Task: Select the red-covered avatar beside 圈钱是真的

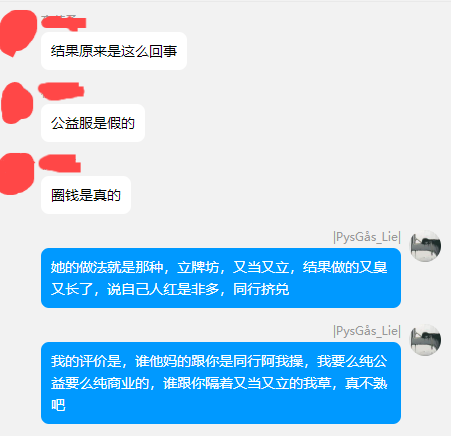Action: coord(17,173)
